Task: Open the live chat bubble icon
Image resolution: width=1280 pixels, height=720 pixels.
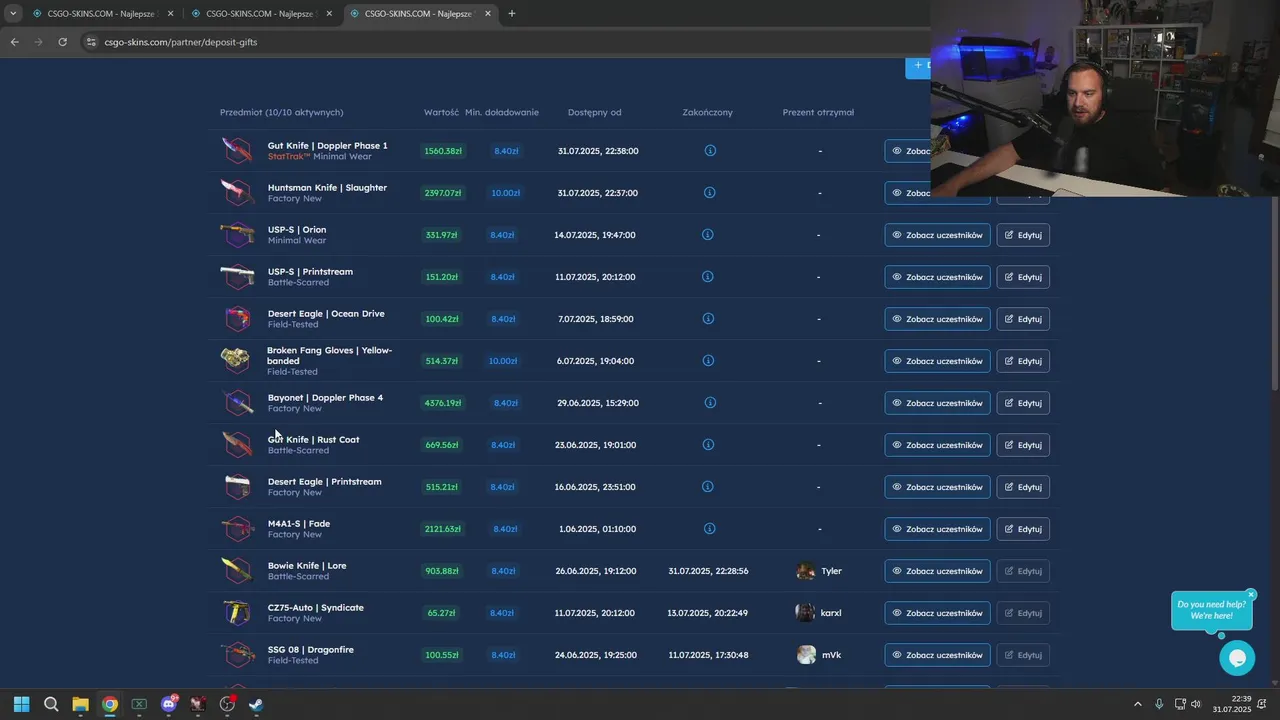Action: point(1237,658)
